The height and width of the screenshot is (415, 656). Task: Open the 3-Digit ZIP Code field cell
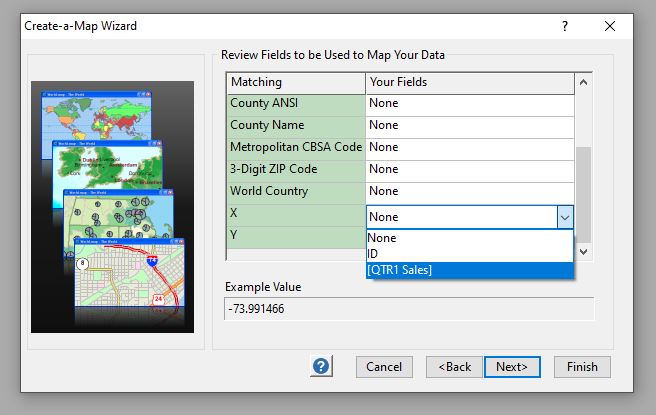click(x=469, y=169)
